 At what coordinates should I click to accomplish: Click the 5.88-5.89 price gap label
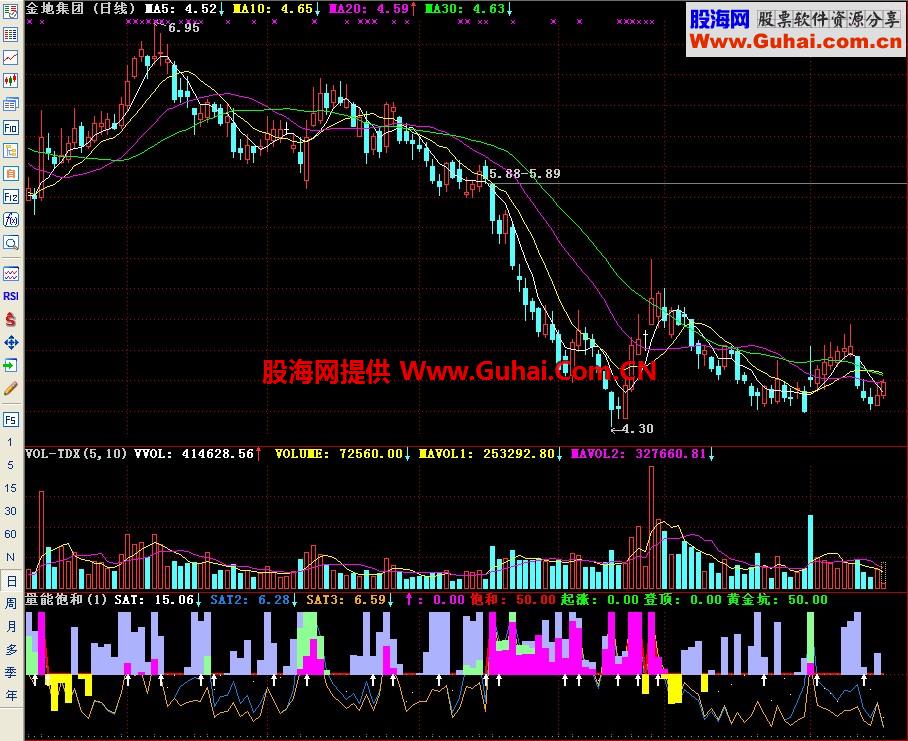point(525,173)
